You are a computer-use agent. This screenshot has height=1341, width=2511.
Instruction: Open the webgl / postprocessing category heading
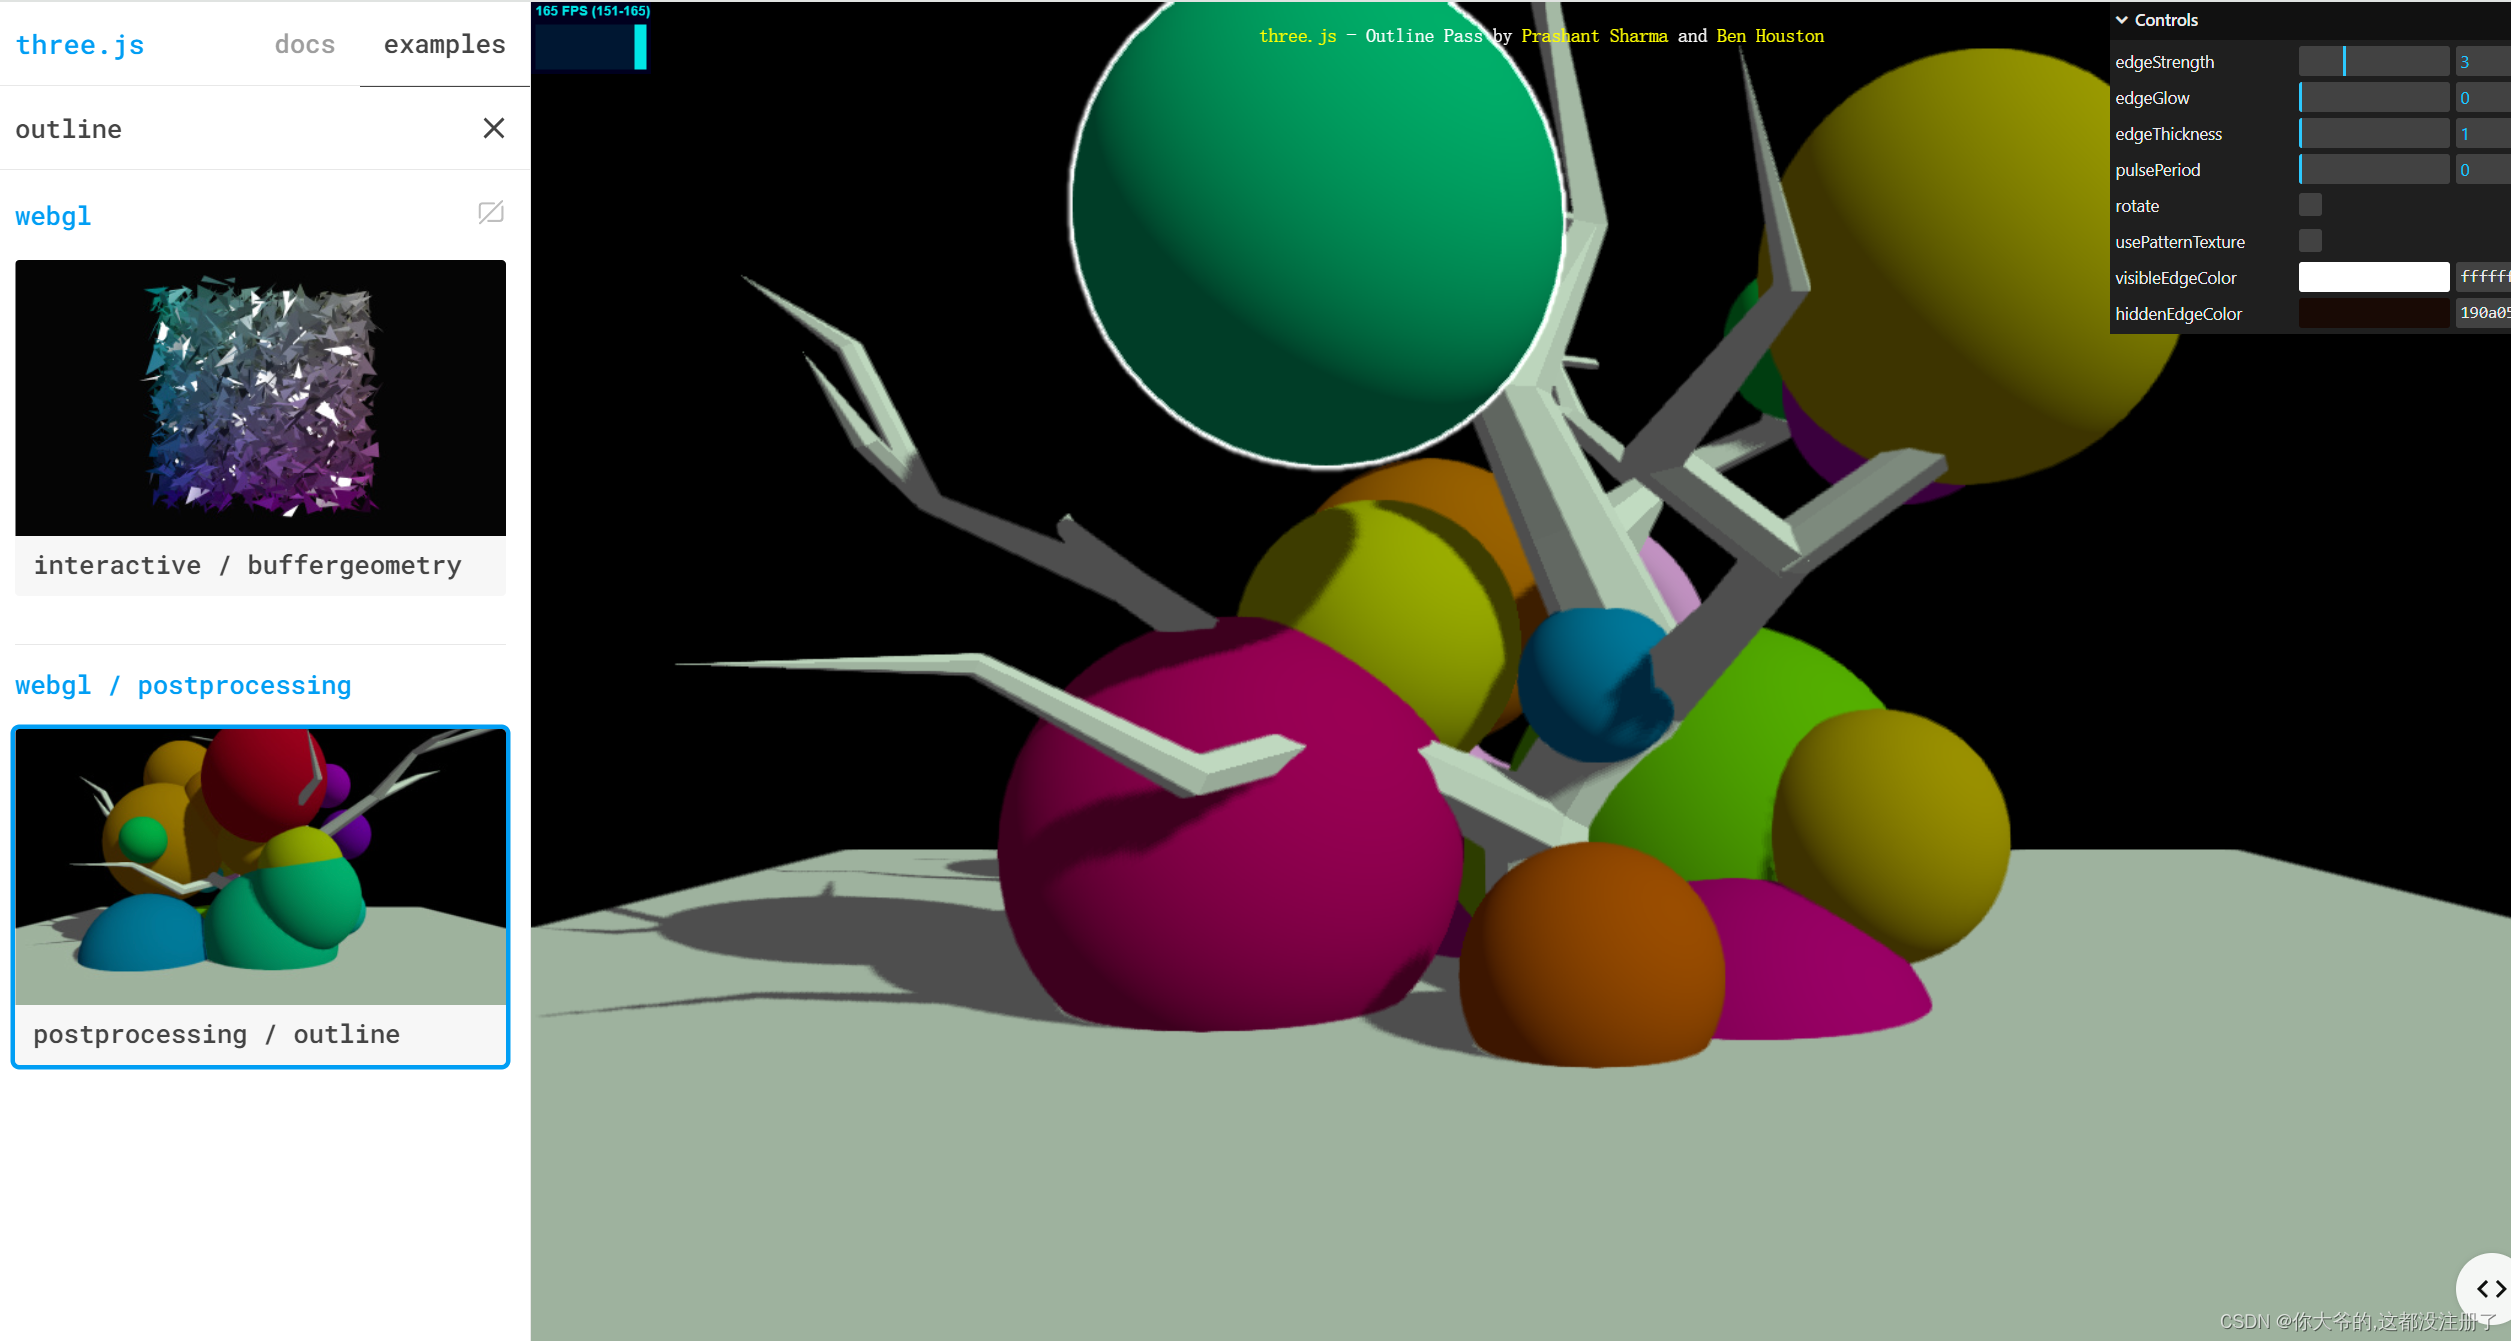pos(183,685)
